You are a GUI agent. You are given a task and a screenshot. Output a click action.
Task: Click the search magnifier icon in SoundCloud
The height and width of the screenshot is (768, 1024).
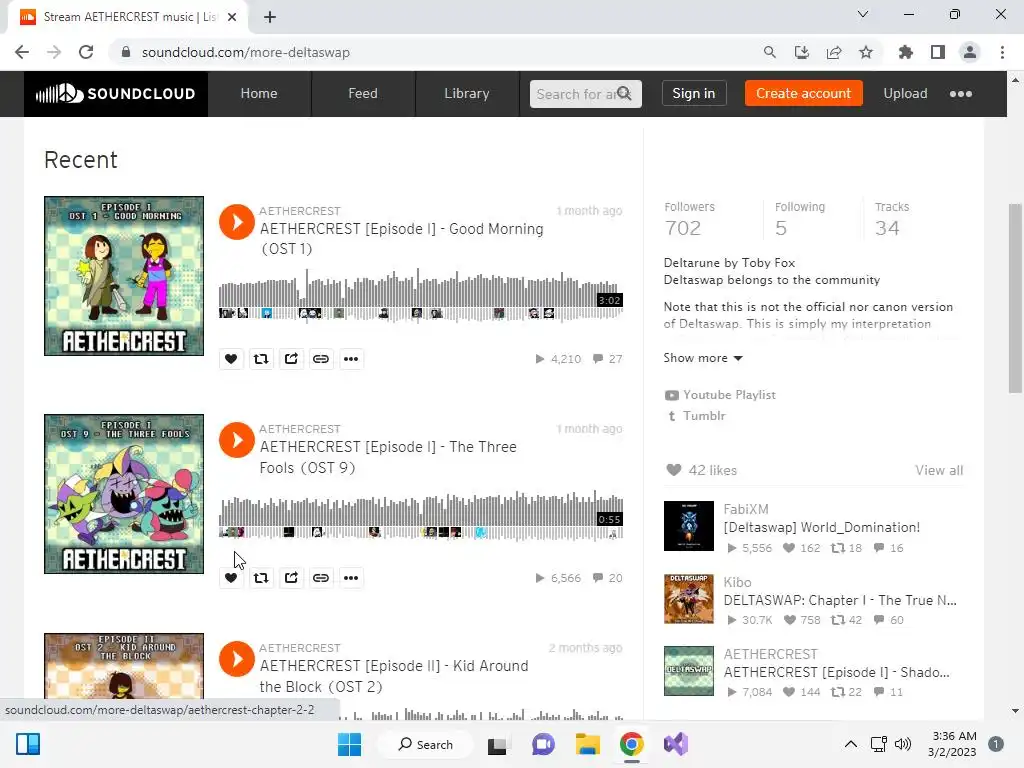point(624,93)
